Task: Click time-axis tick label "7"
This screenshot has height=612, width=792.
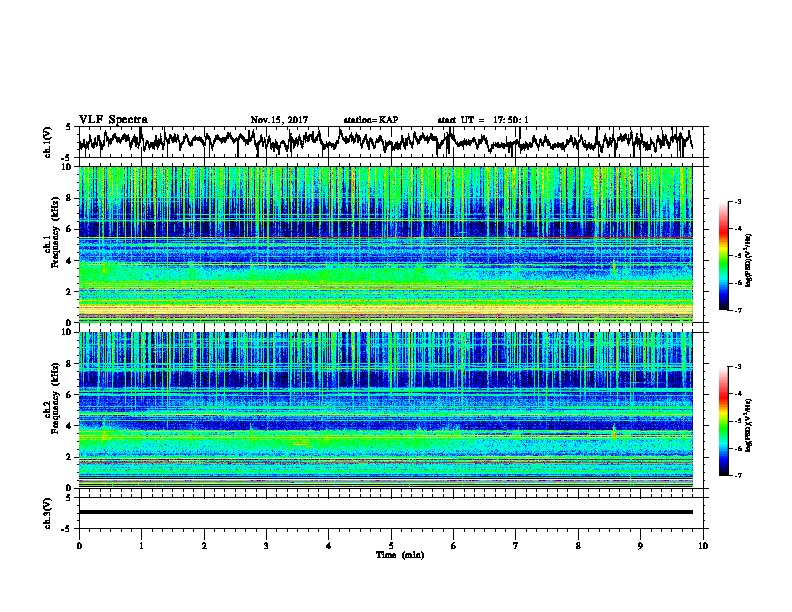Action: point(516,546)
